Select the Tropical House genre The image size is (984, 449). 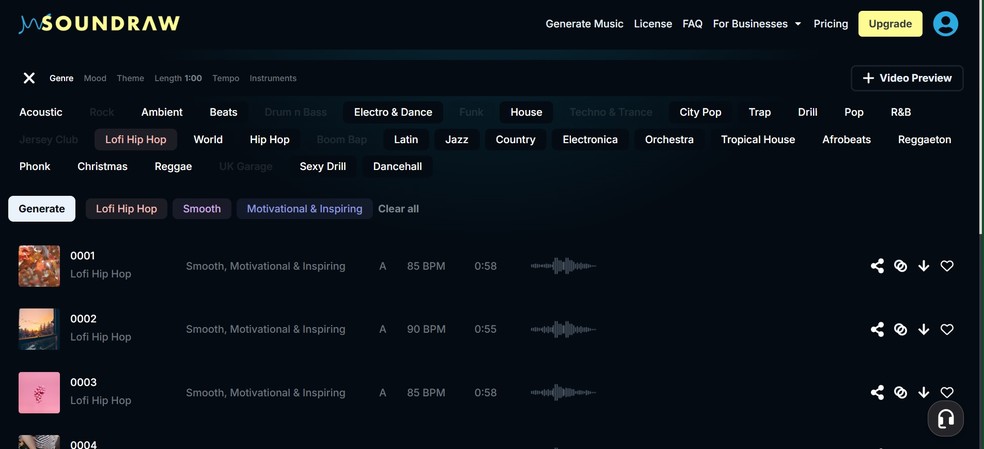tap(757, 139)
